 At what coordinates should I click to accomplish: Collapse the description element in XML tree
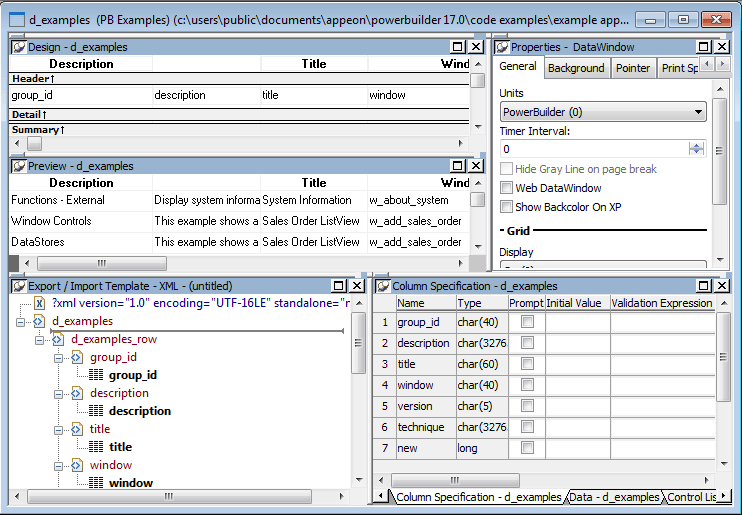[x=59, y=393]
